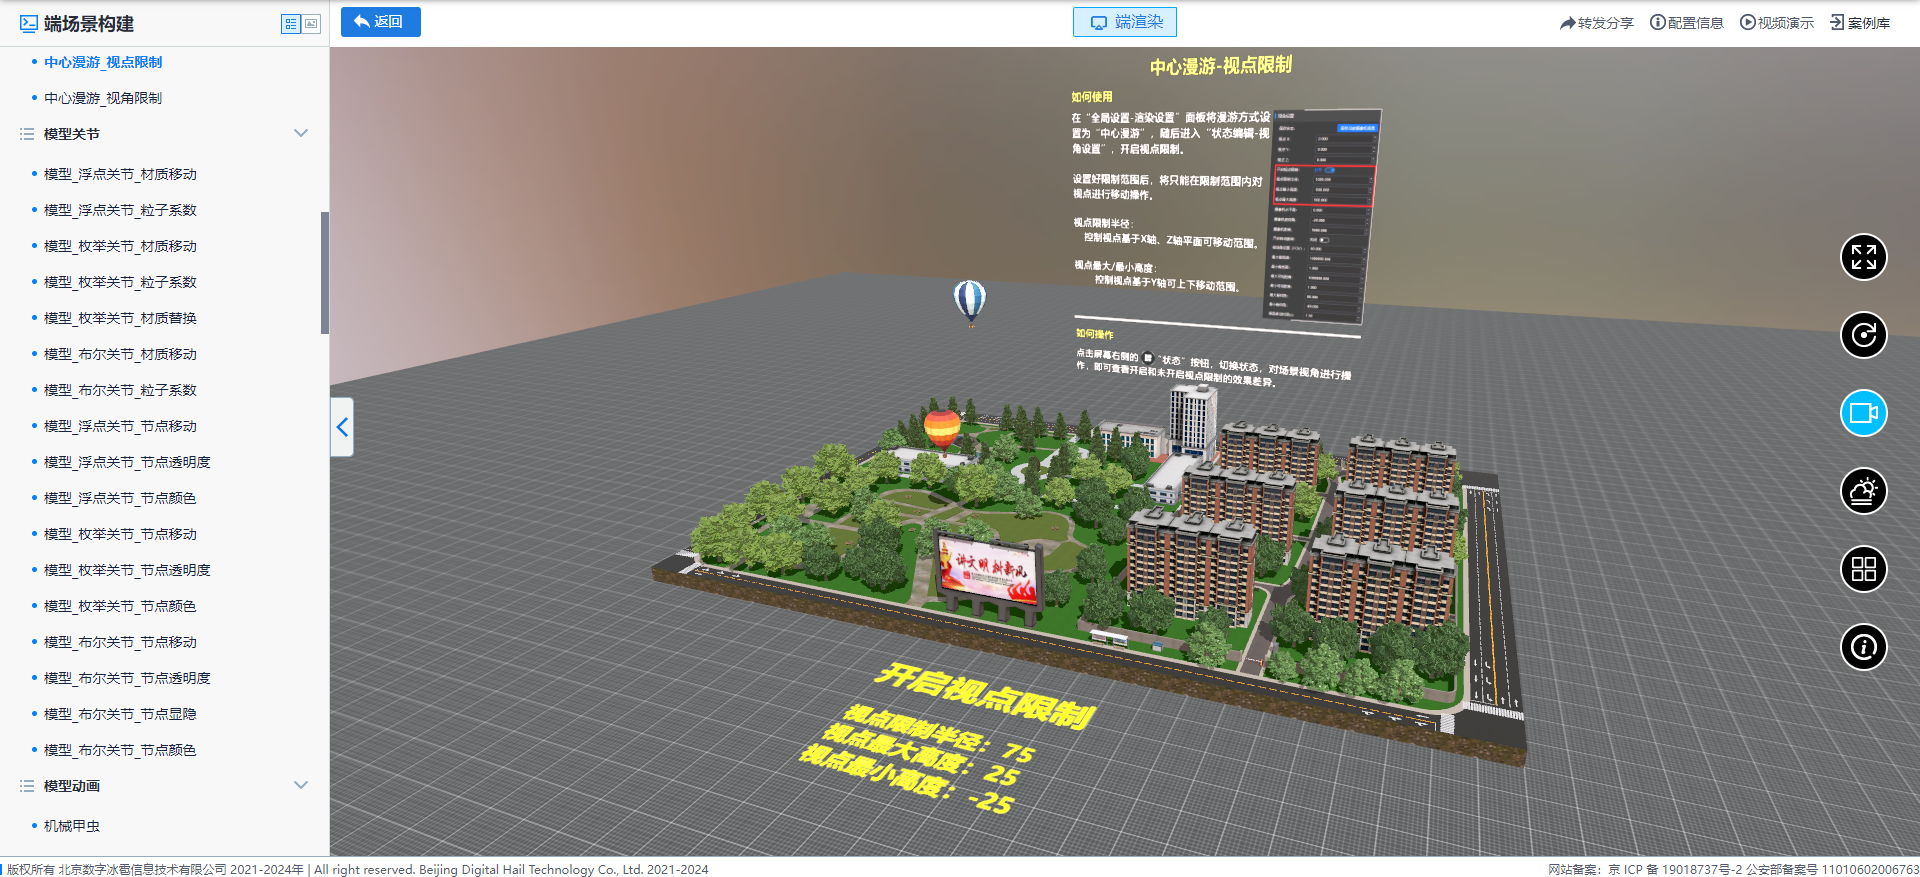Switch sidebar to list view icon
This screenshot has height=877, width=1920.
point(291,24)
